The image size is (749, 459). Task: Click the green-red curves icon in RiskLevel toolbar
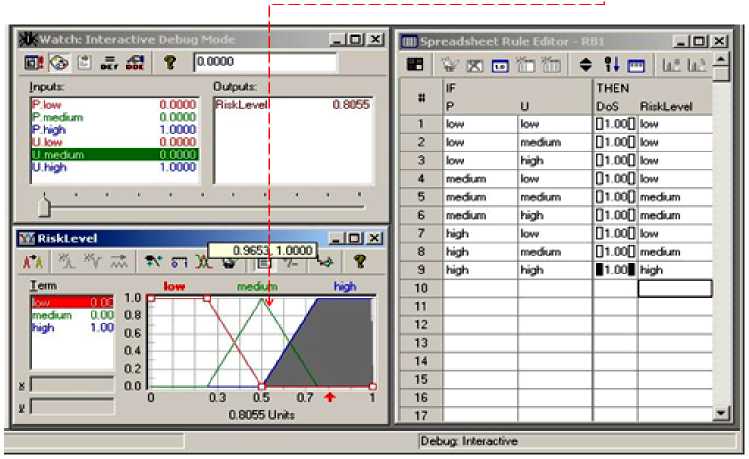pyautogui.click(x=203, y=262)
